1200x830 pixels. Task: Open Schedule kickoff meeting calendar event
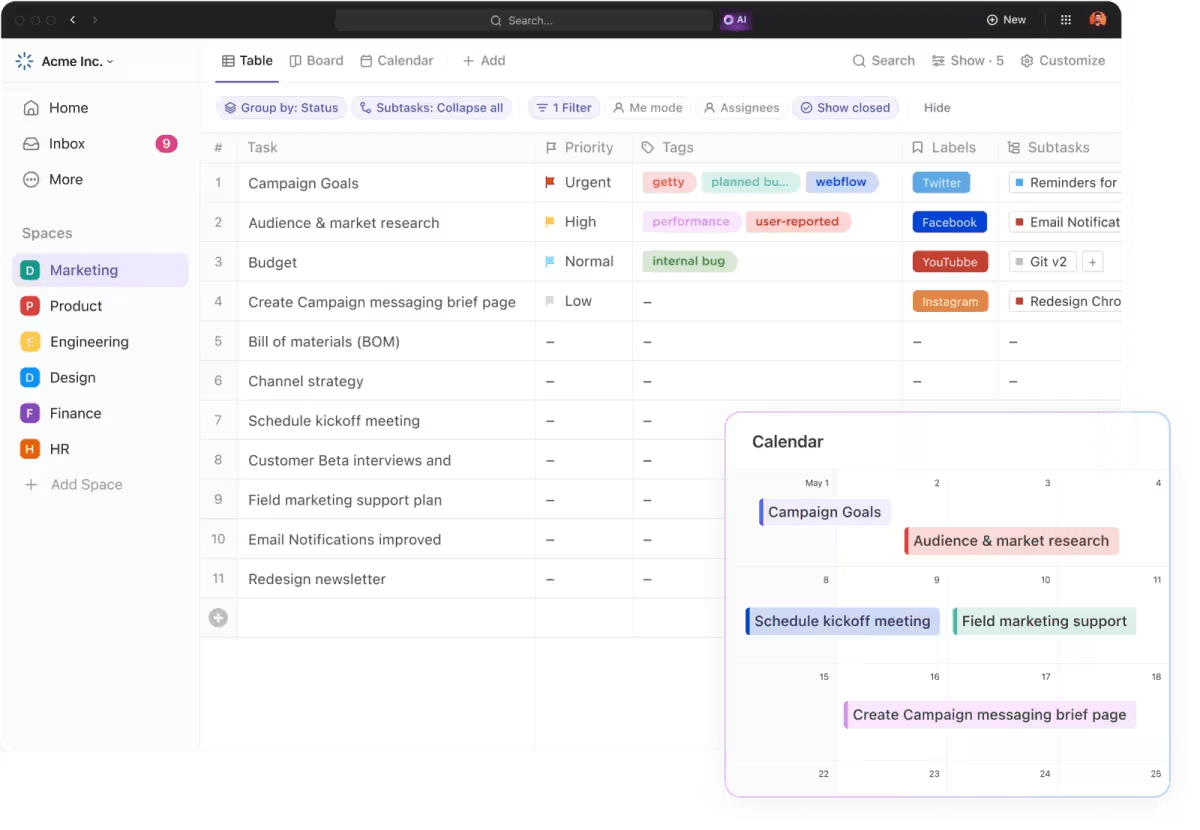pyautogui.click(x=842, y=621)
